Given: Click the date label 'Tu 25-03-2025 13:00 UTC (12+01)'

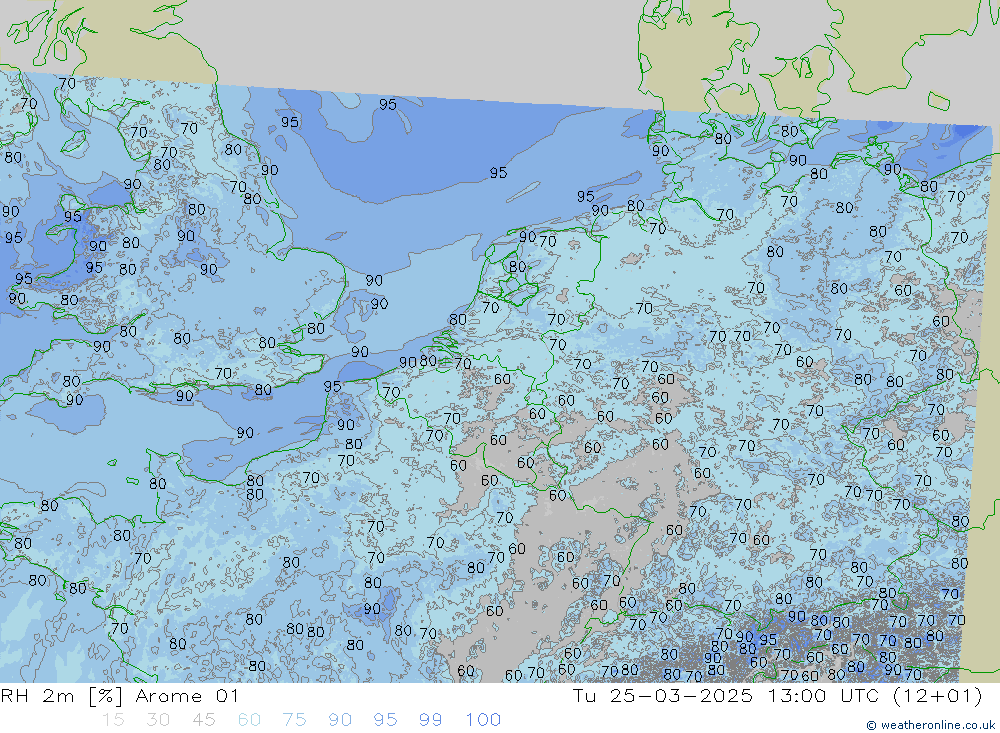Looking at the screenshot, I should point(777,696).
